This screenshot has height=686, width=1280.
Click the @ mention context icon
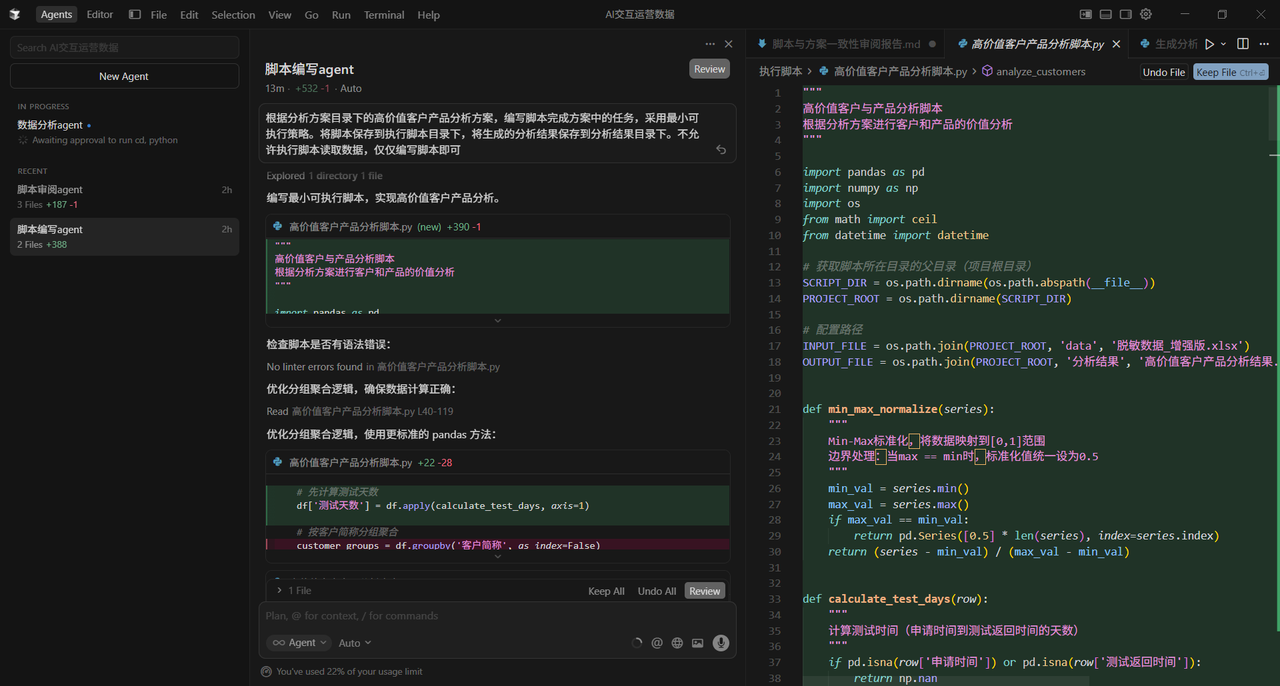point(657,643)
